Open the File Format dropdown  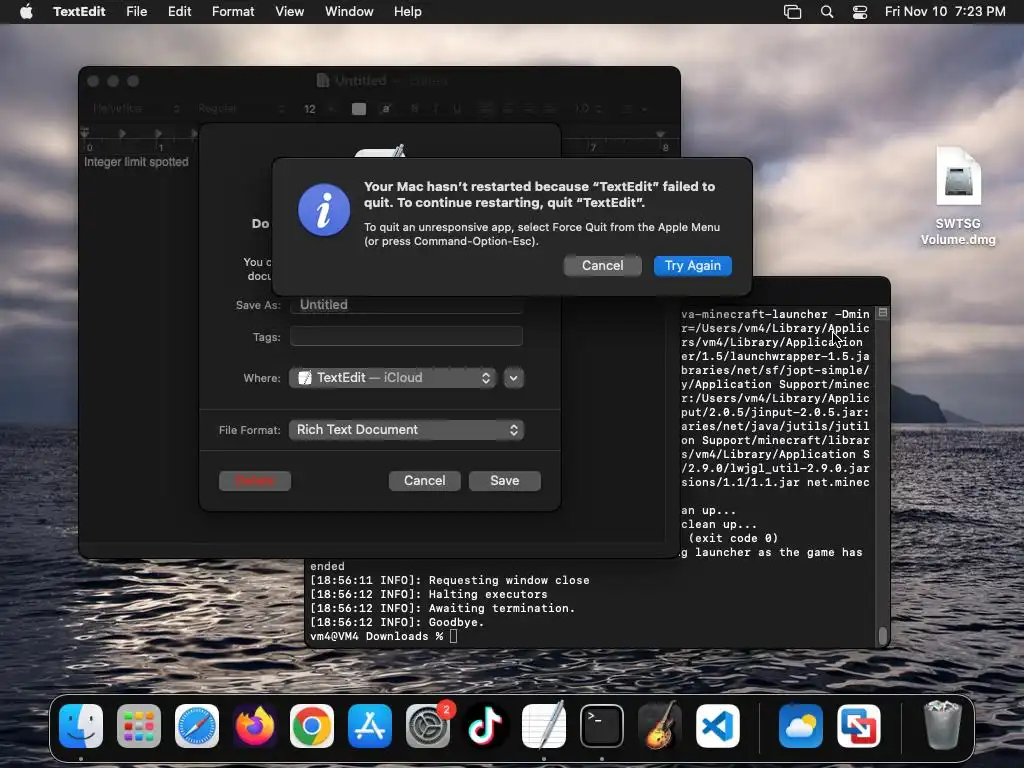tap(406, 430)
